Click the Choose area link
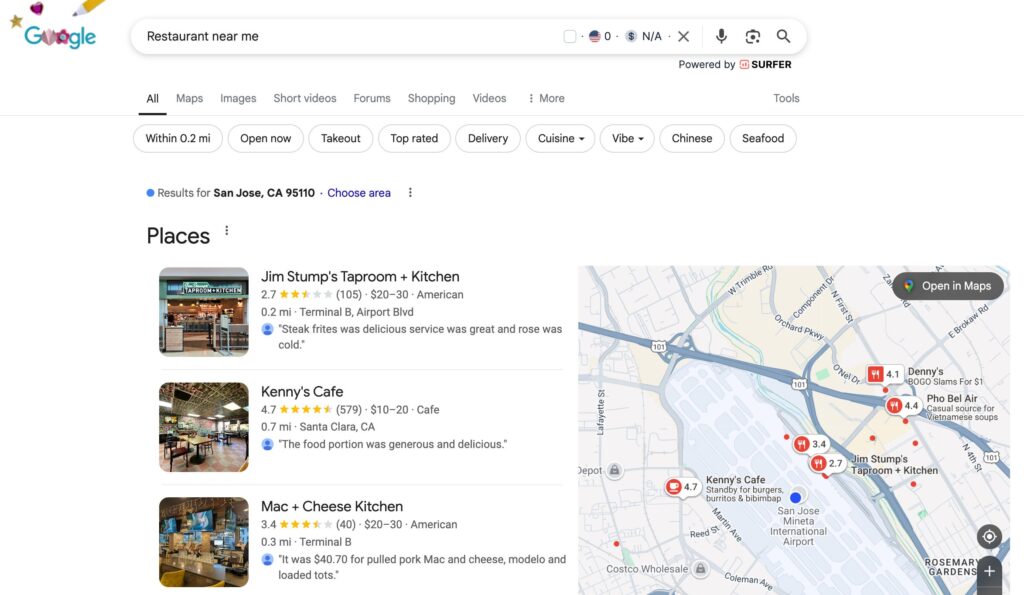The width and height of the screenshot is (1024, 595). pos(359,193)
